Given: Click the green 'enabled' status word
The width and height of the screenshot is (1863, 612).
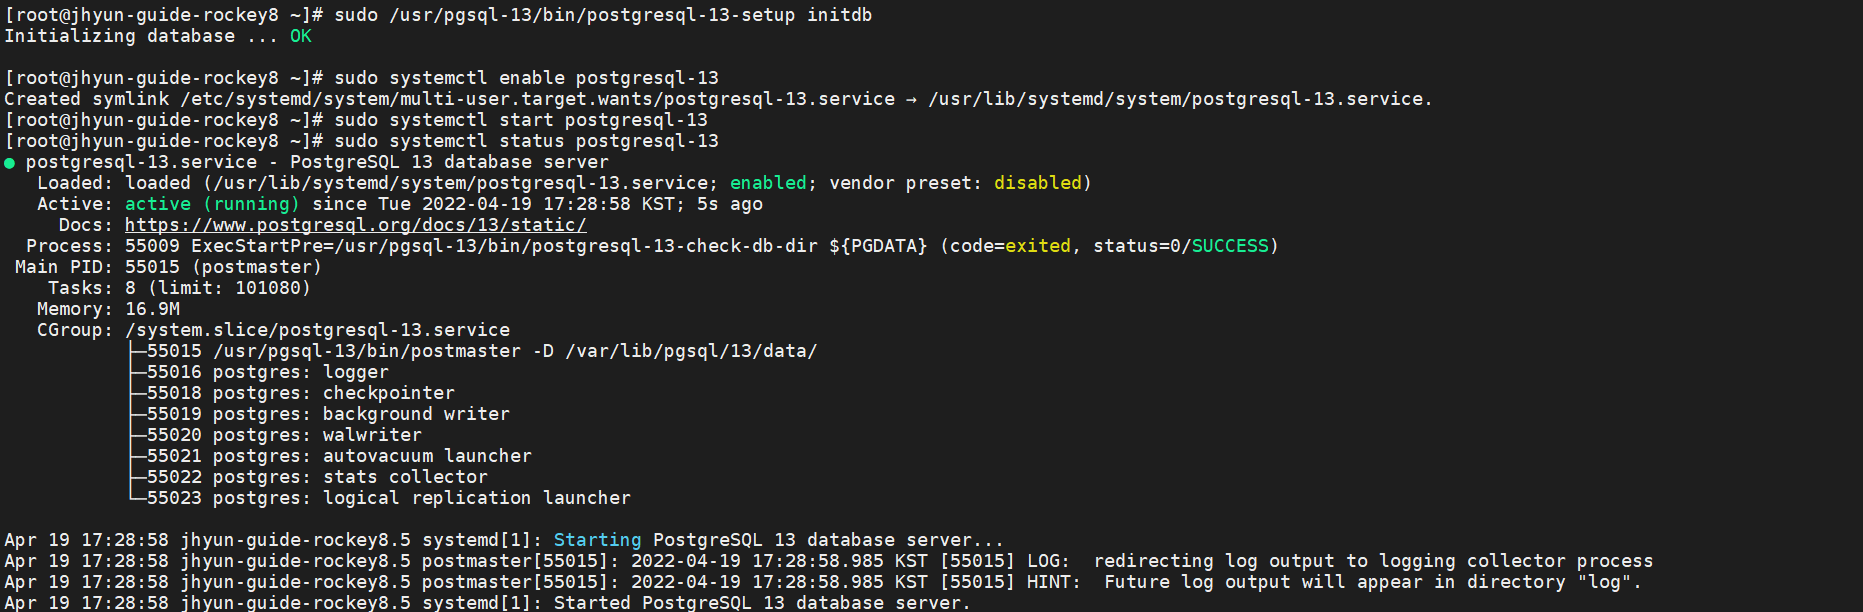Looking at the screenshot, I should point(768,183).
